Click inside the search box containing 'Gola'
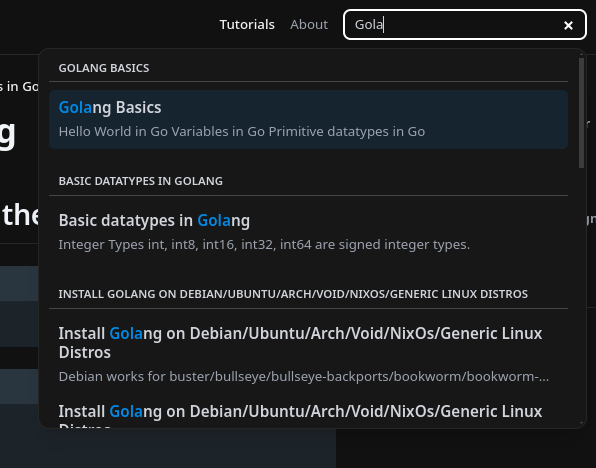 [x=464, y=25]
